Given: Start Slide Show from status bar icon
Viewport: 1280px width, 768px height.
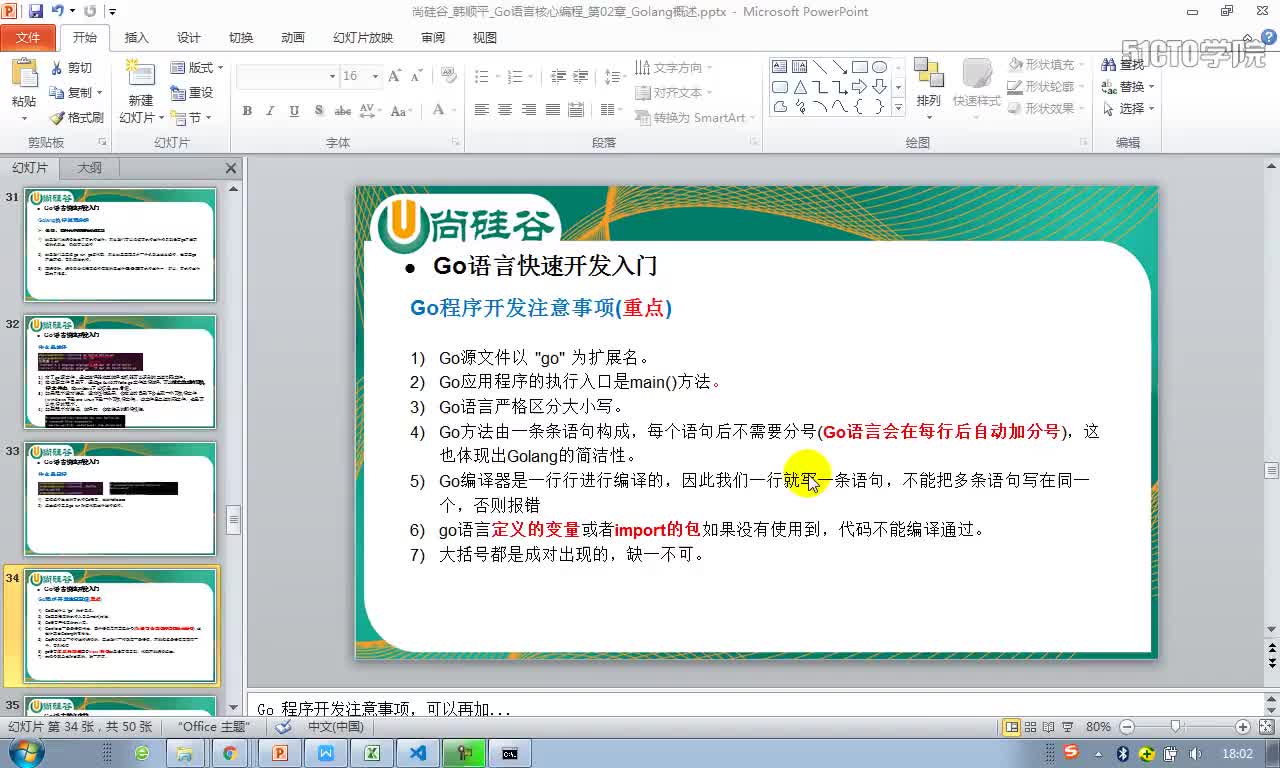Looking at the screenshot, I should coord(1068,727).
